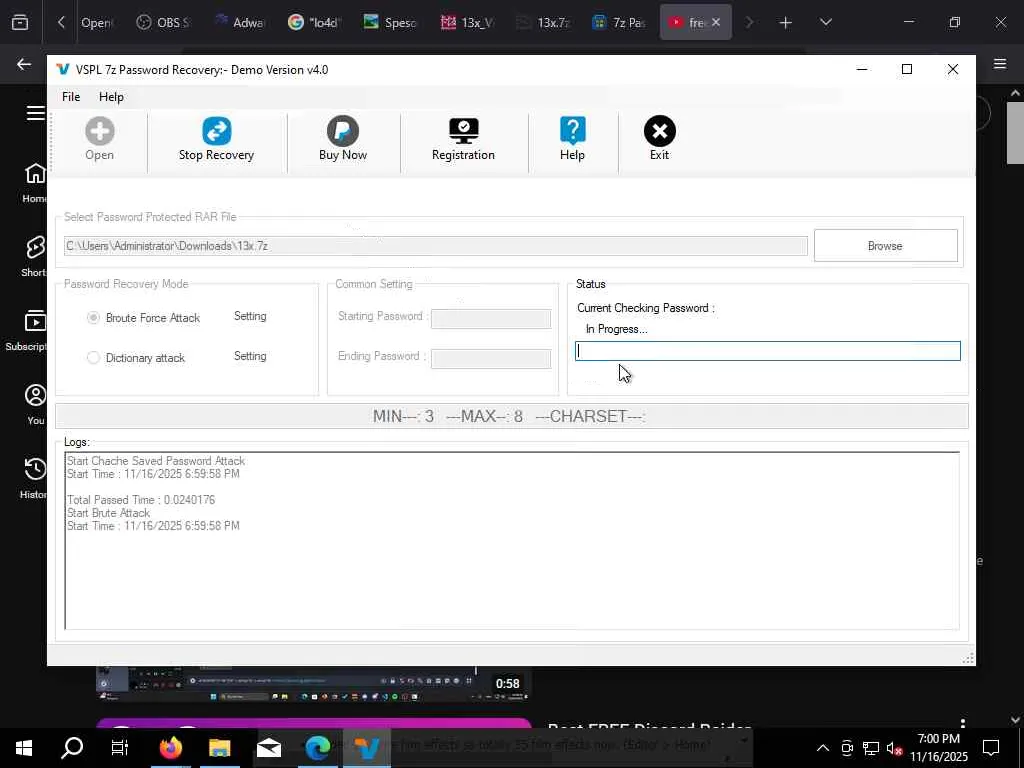Switch to the 13x_V browser tab
The image size is (1024, 768).
pos(468,22)
